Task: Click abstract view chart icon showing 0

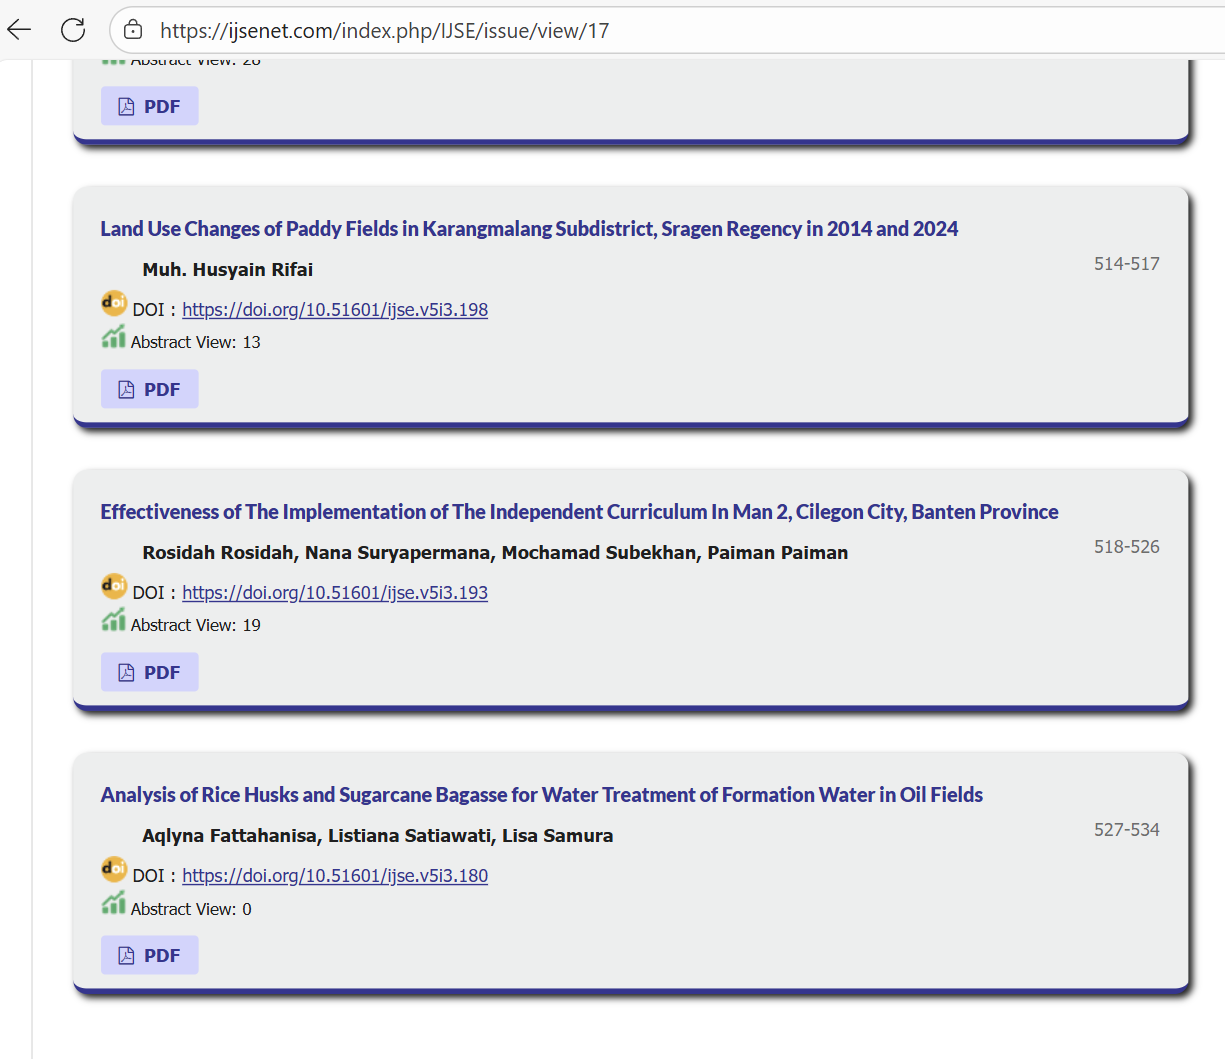Action: click(x=113, y=904)
